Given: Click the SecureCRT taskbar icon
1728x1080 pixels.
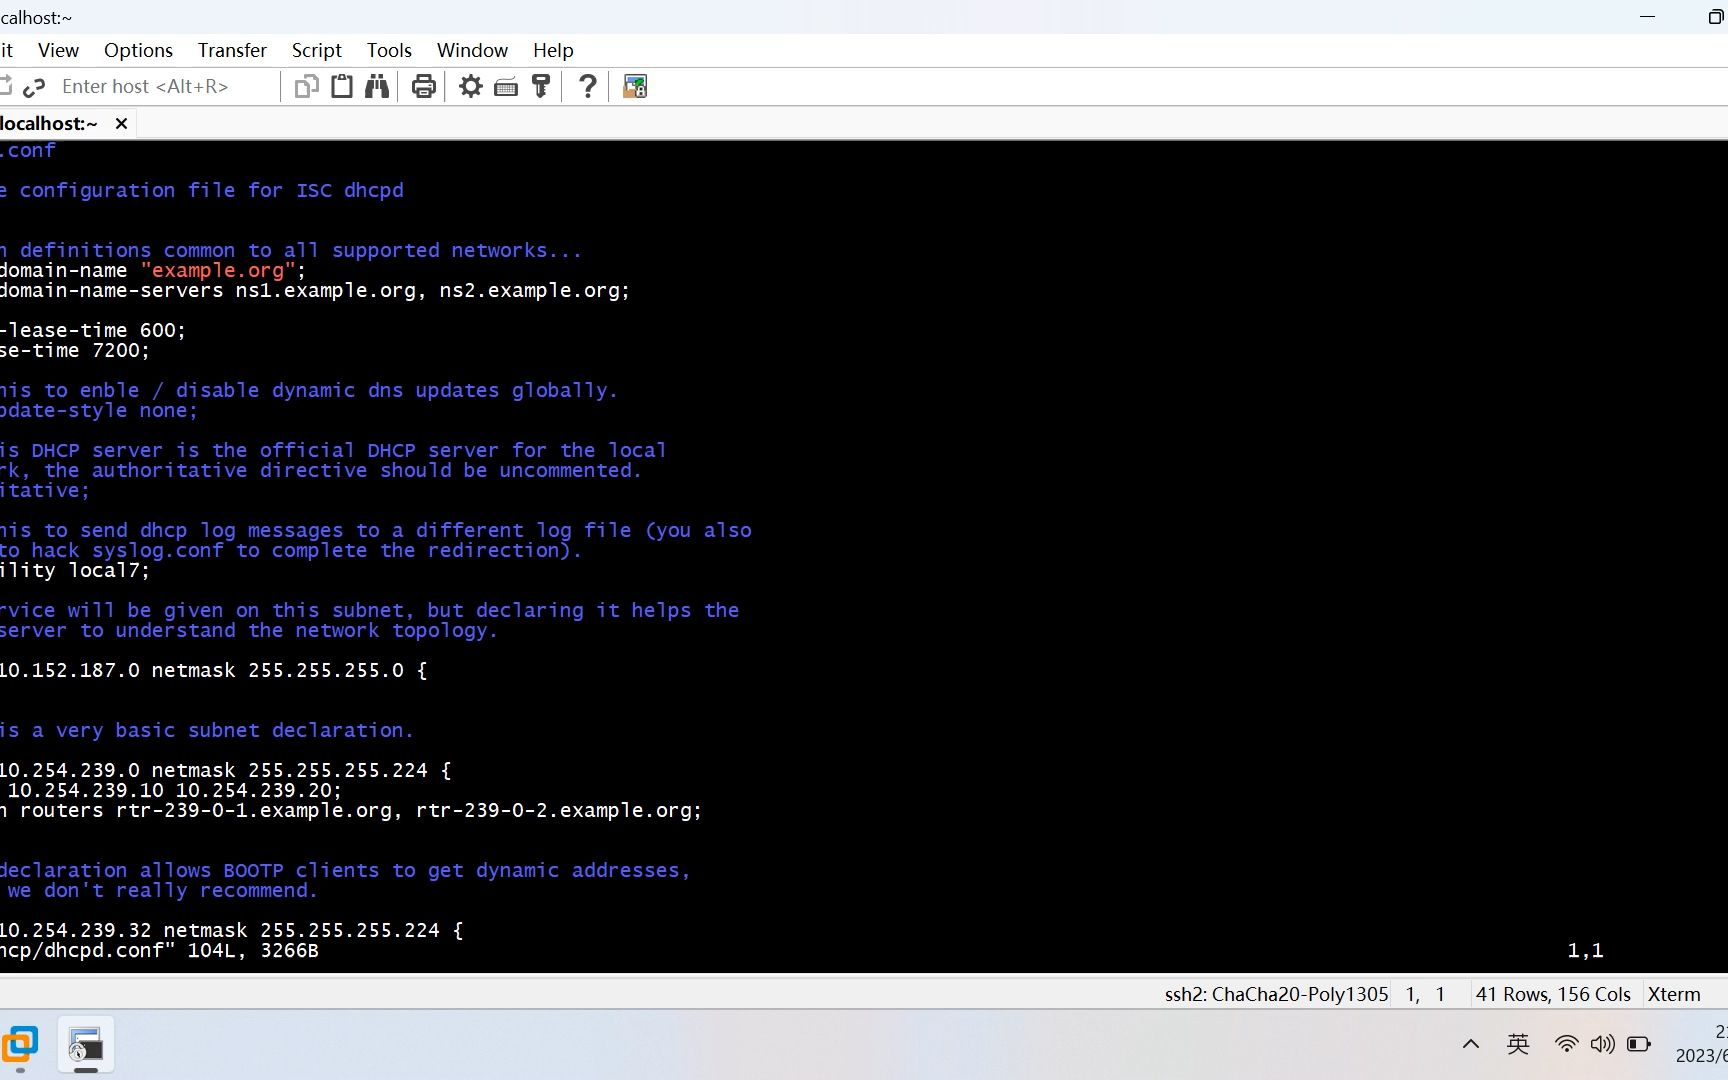Looking at the screenshot, I should 86,1044.
